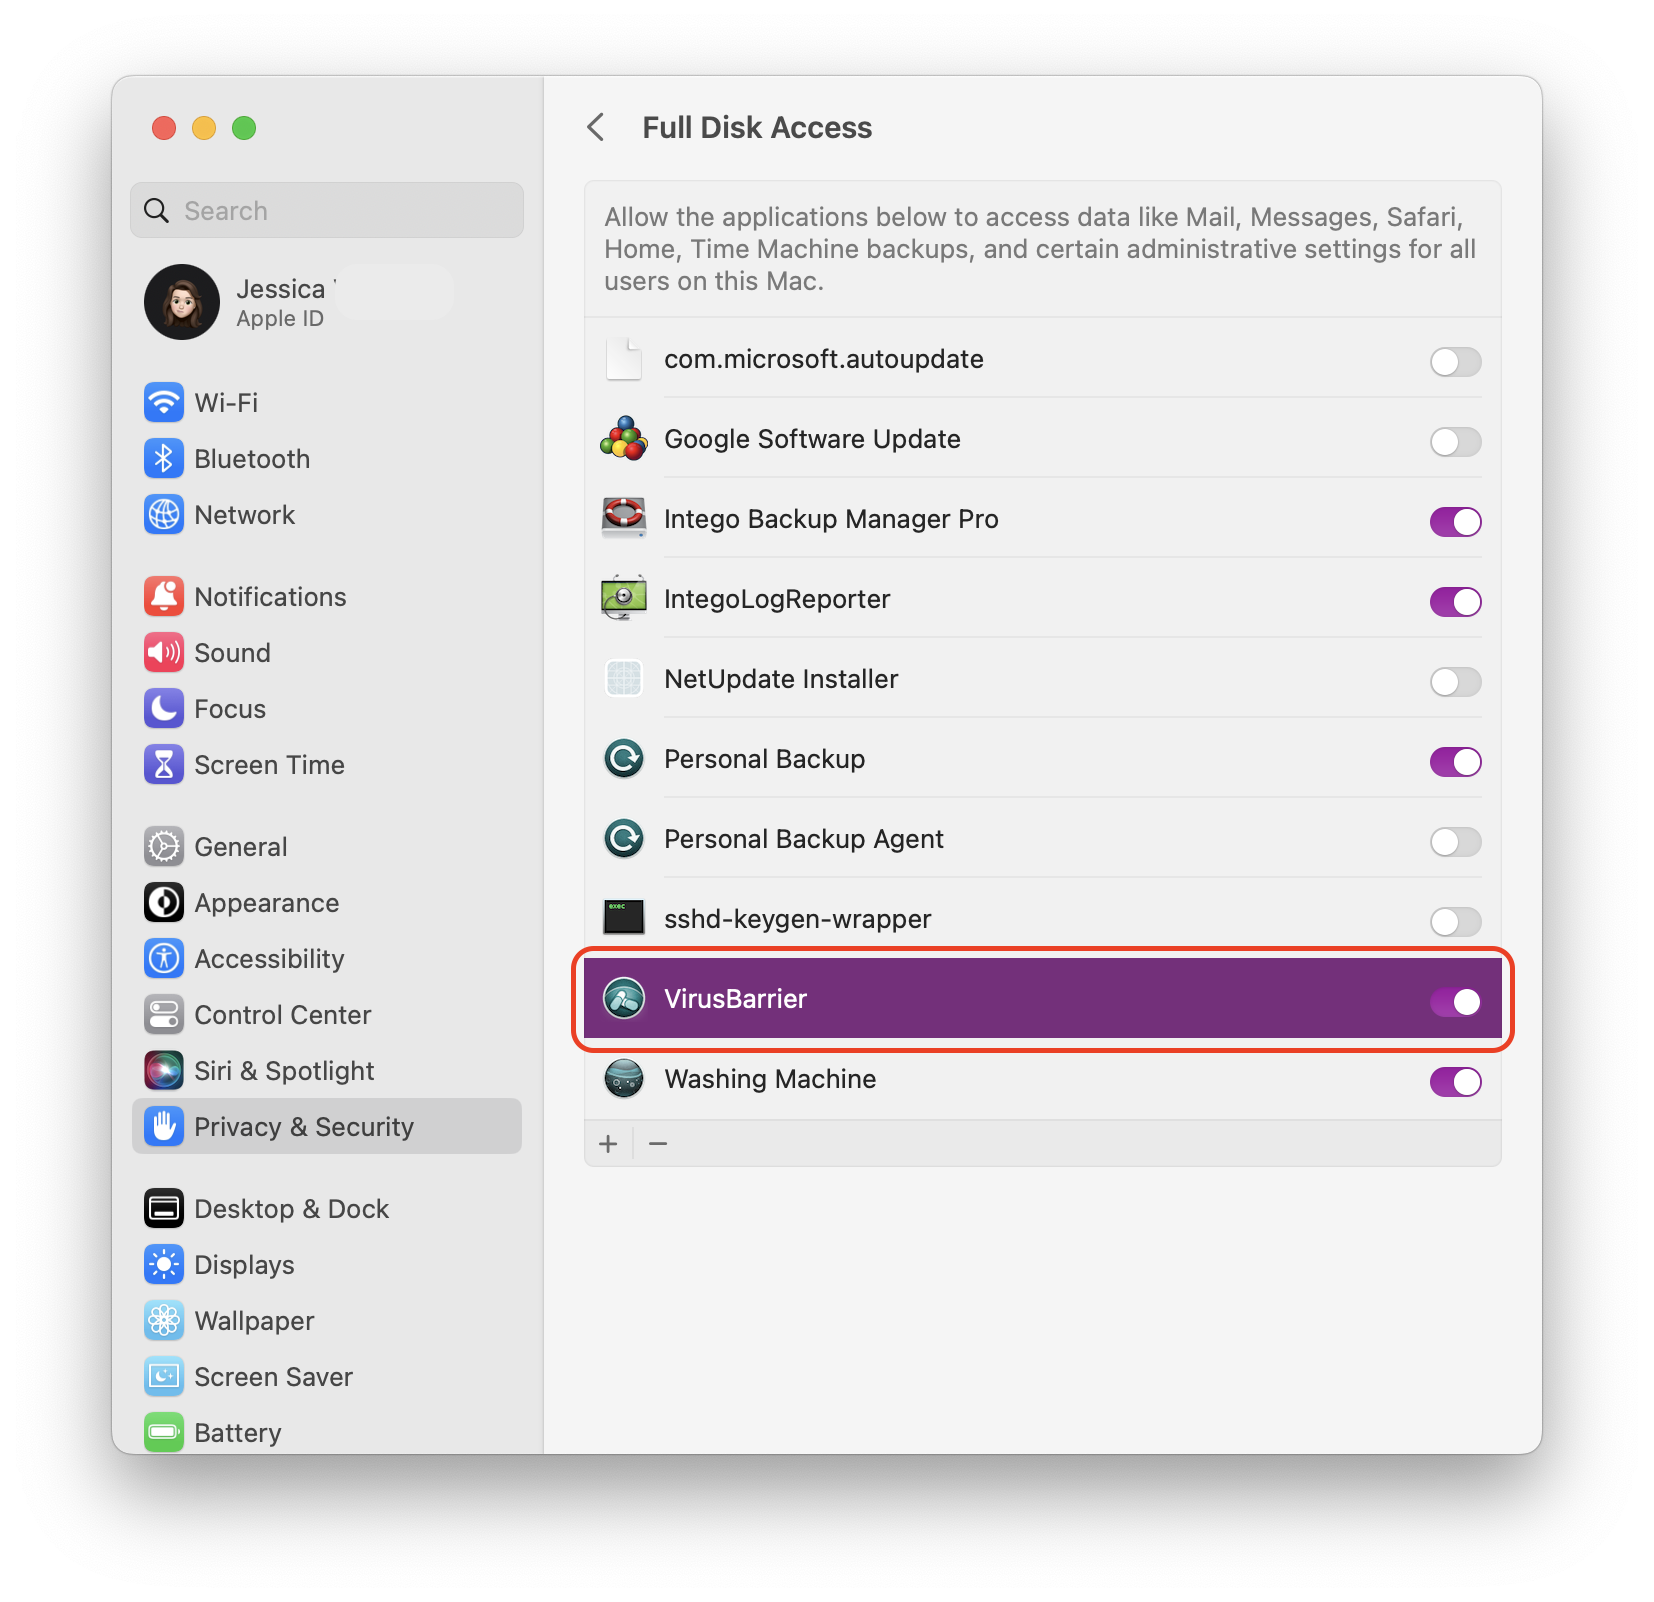This screenshot has height=1602, width=1654.
Task: Enable access for com.microsoft.autoupdate
Action: [x=1455, y=361]
